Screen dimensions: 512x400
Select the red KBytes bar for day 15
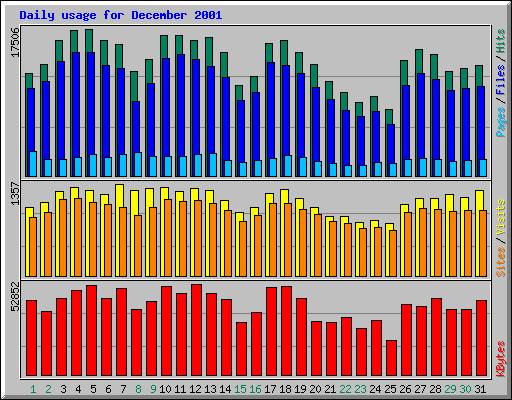tap(241, 349)
